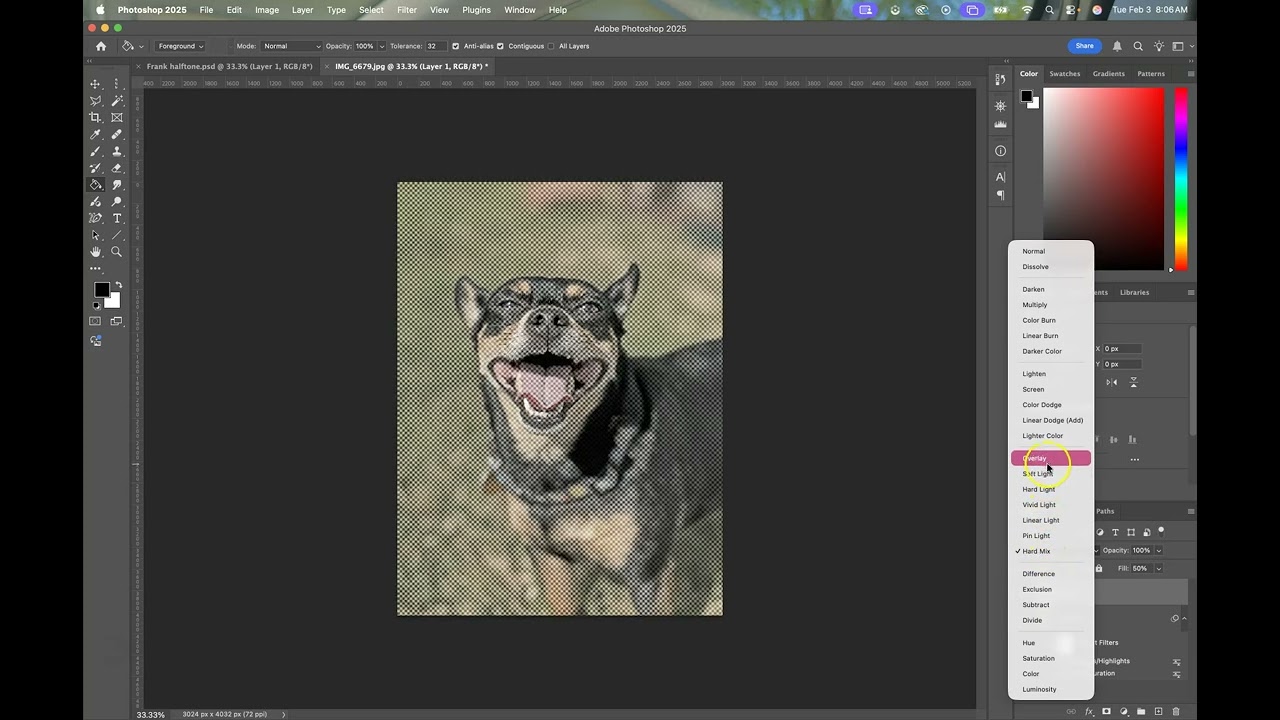Image resolution: width=1280 pixels, height=720 pixels.
Task: Pick a color in the color field
Action: 1104,179
